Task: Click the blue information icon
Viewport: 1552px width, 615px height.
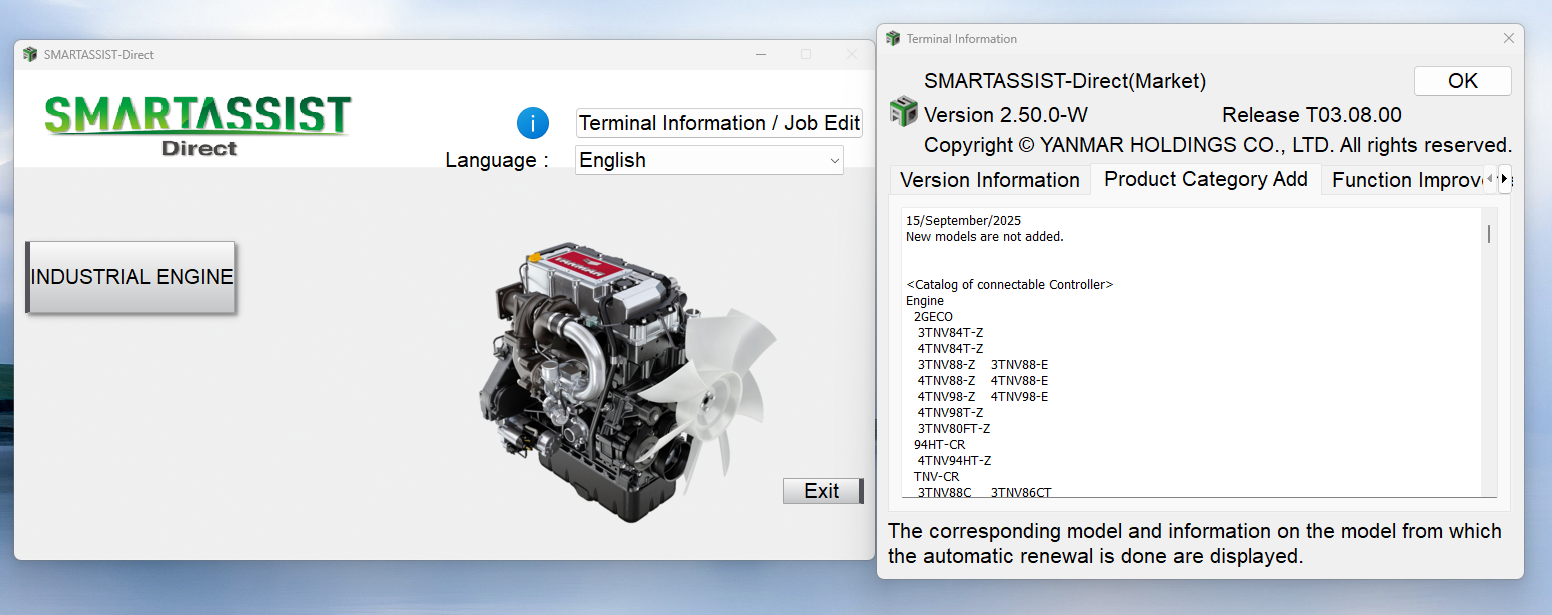Action: (x=533, y=123)
